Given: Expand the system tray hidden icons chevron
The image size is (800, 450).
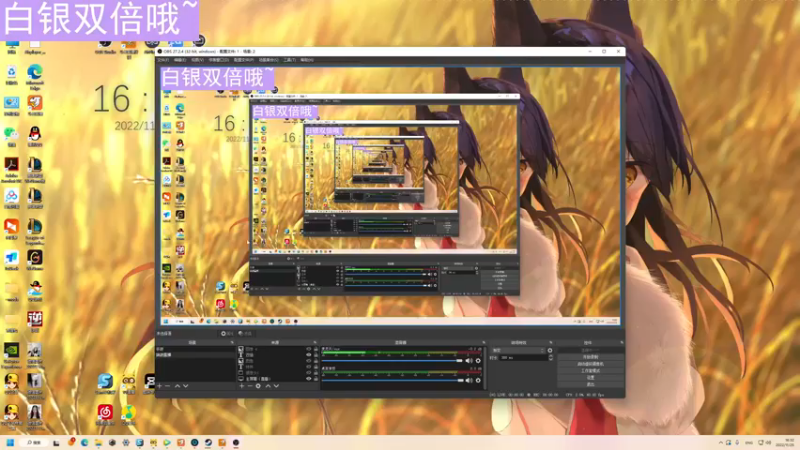Looking at the screenshot, I should coord(720,442).
